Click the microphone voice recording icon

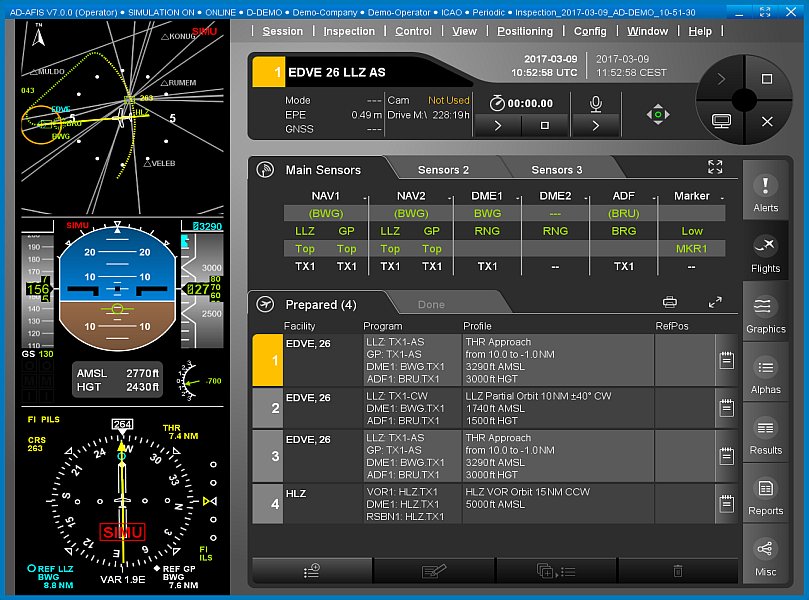pyautogui.click(x=596, y=104)
